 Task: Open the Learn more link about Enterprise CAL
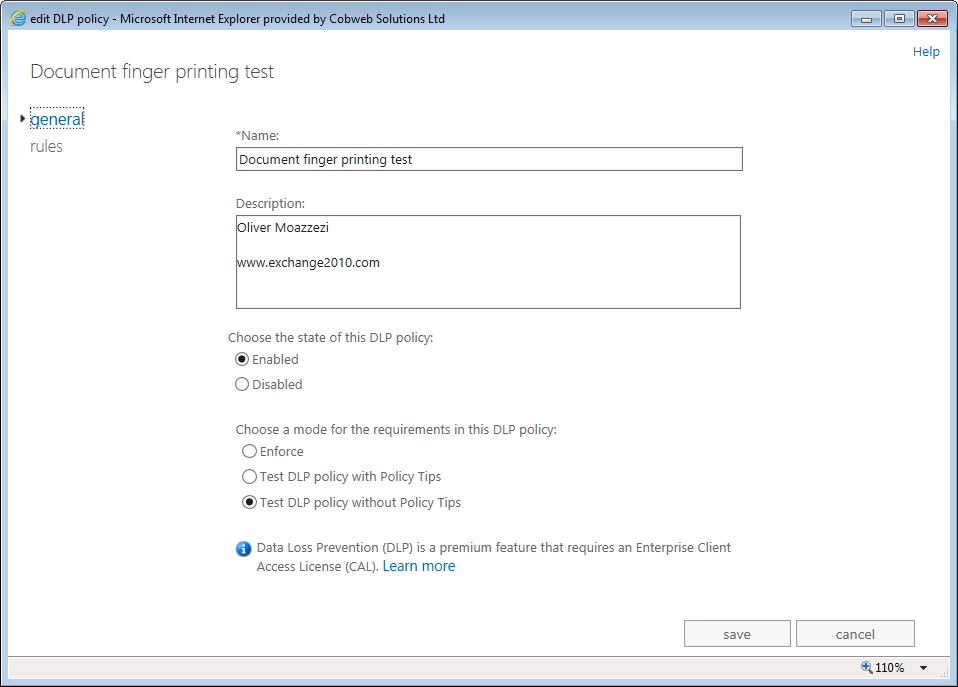[x=418, y=566]
